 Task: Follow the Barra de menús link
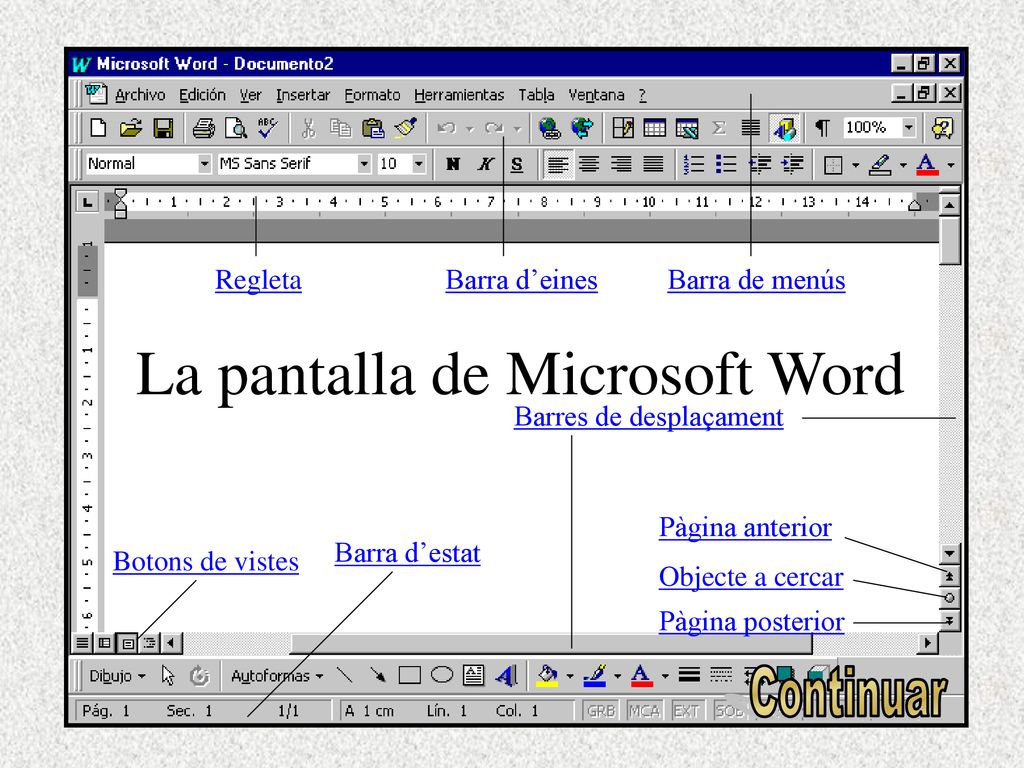pyautogui.click(x=756, y=280)
